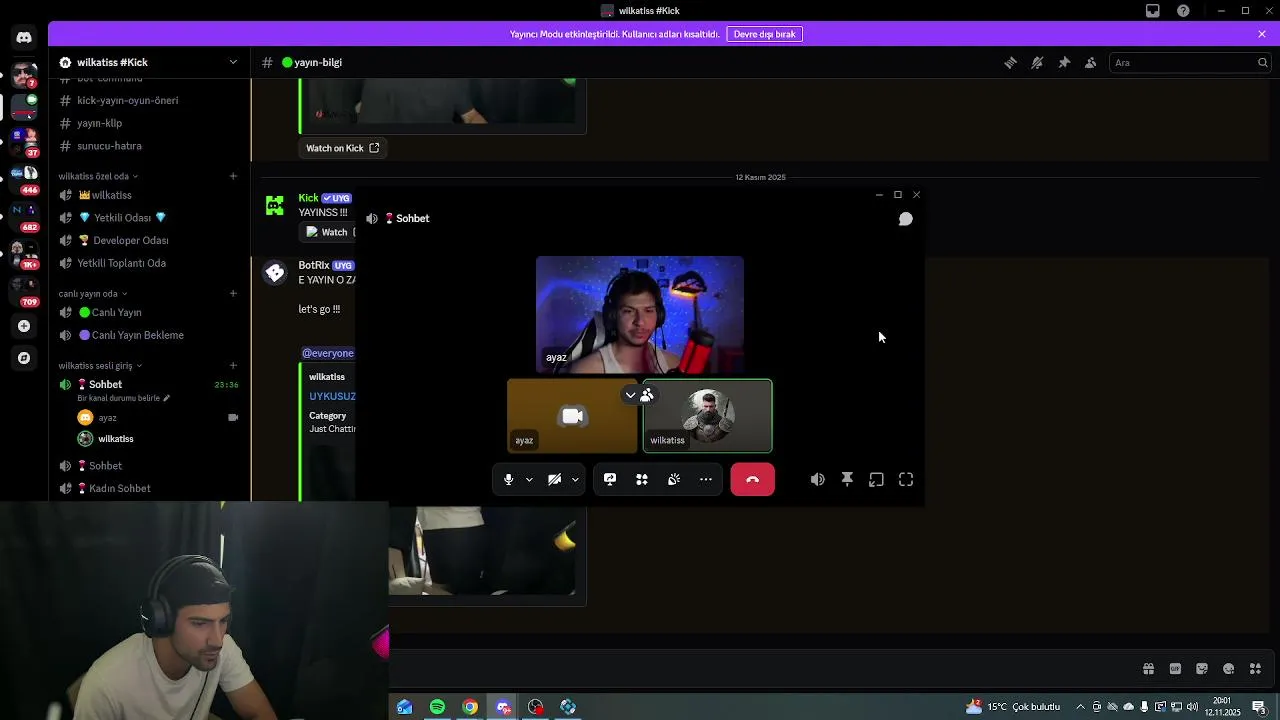
Task: Pin call popout window on top
Action: 847,480
